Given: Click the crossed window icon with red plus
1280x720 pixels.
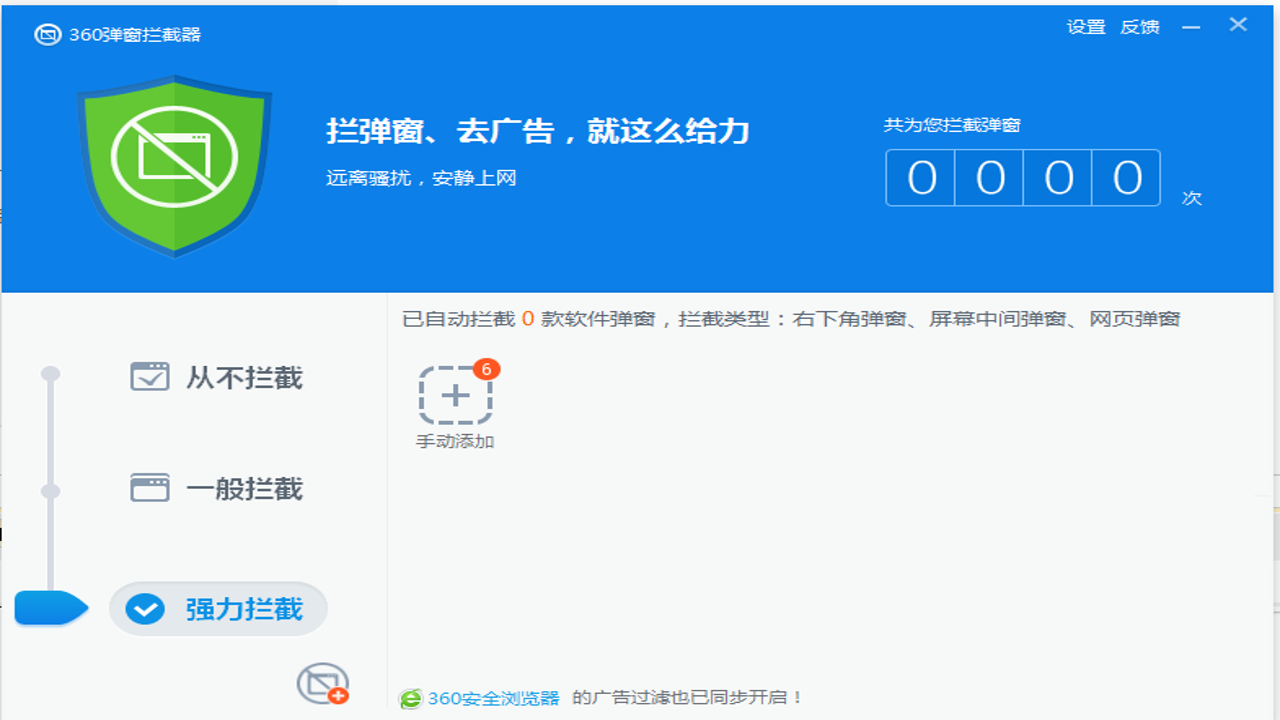Looking at the screenshot, I should pyautogui.click(x=323, y=684).
